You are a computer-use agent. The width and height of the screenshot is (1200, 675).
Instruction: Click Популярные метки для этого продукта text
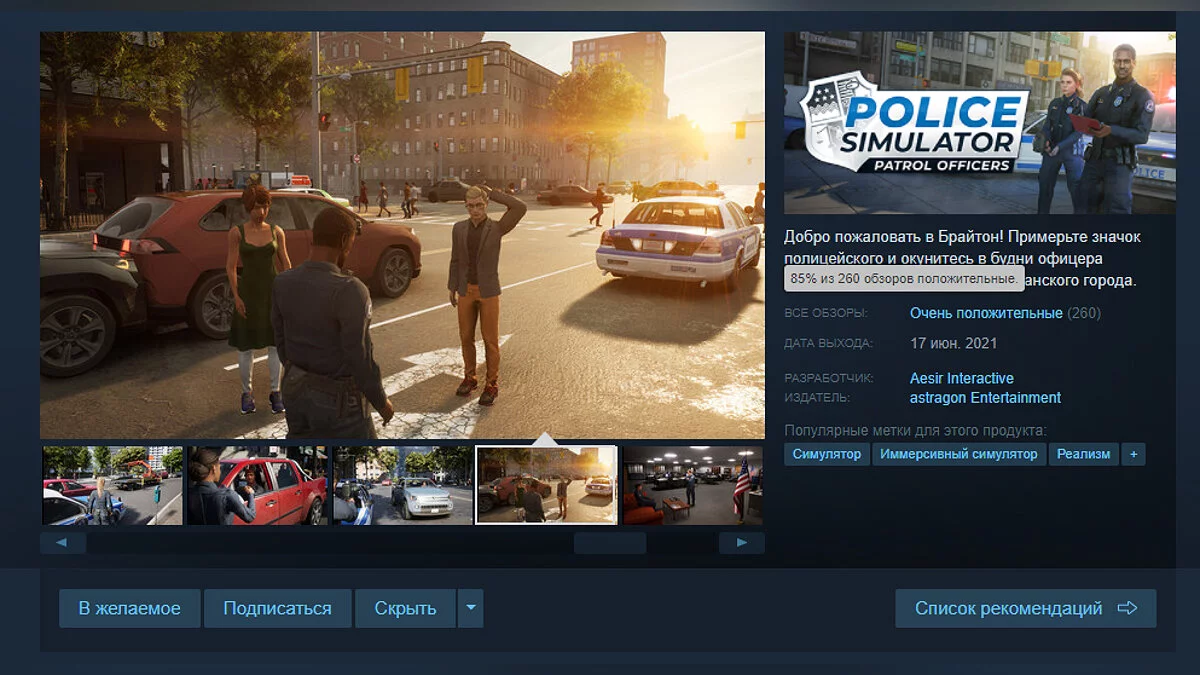click(915, 431)
